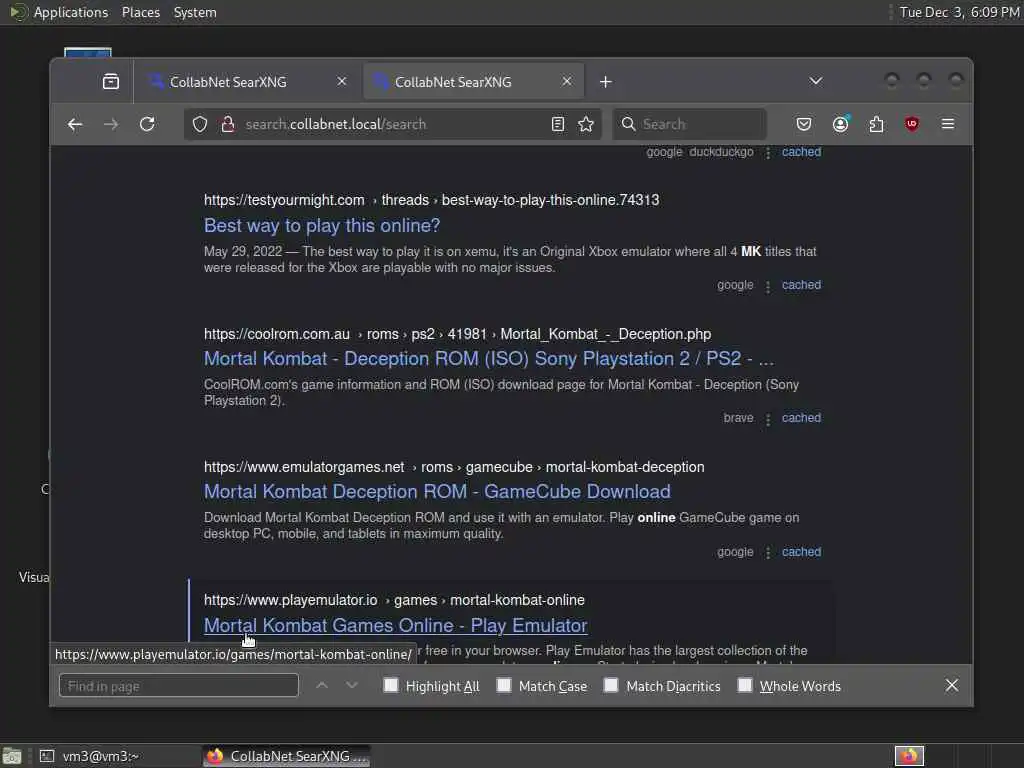Screen dimensions: 1024x768
Task: Open the Firefox account icon
Action: point(840,124)
